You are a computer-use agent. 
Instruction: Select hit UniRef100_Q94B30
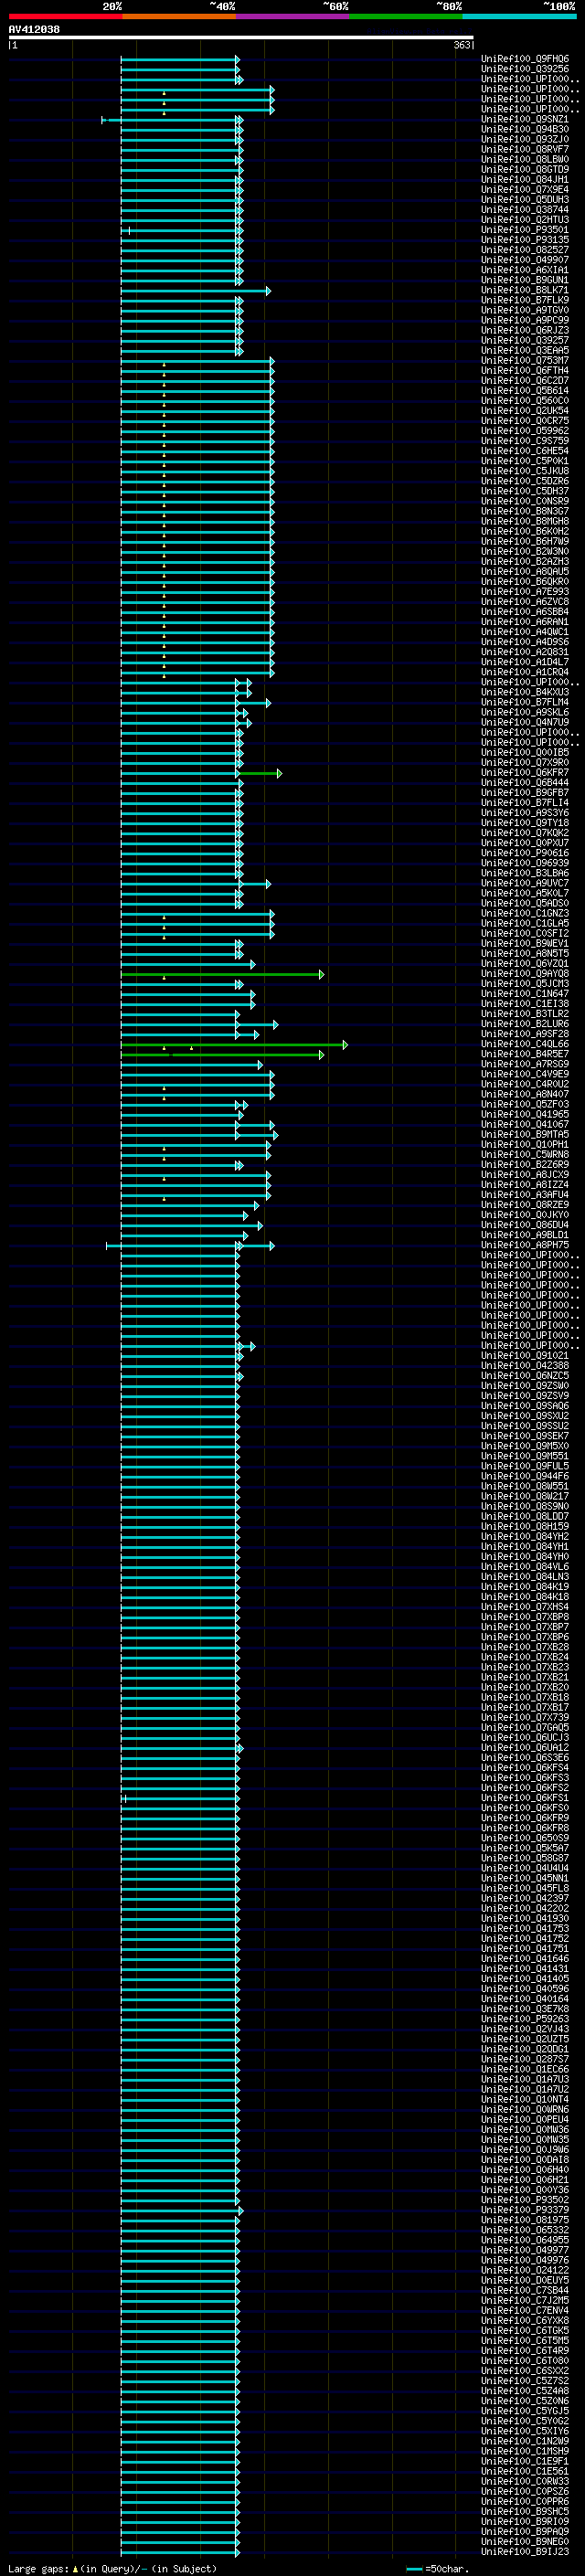click(525, 129)
